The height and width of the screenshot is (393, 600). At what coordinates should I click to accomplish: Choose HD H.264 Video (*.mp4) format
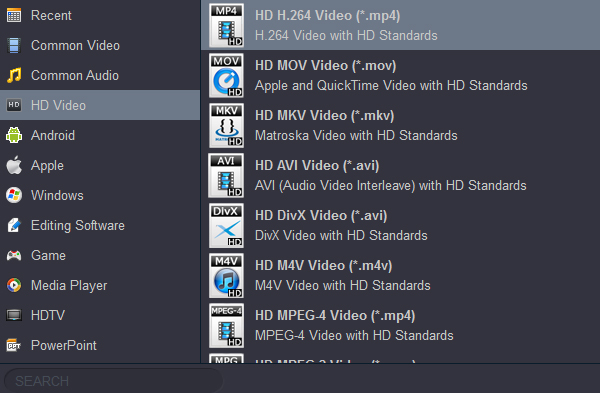[401, 25]
